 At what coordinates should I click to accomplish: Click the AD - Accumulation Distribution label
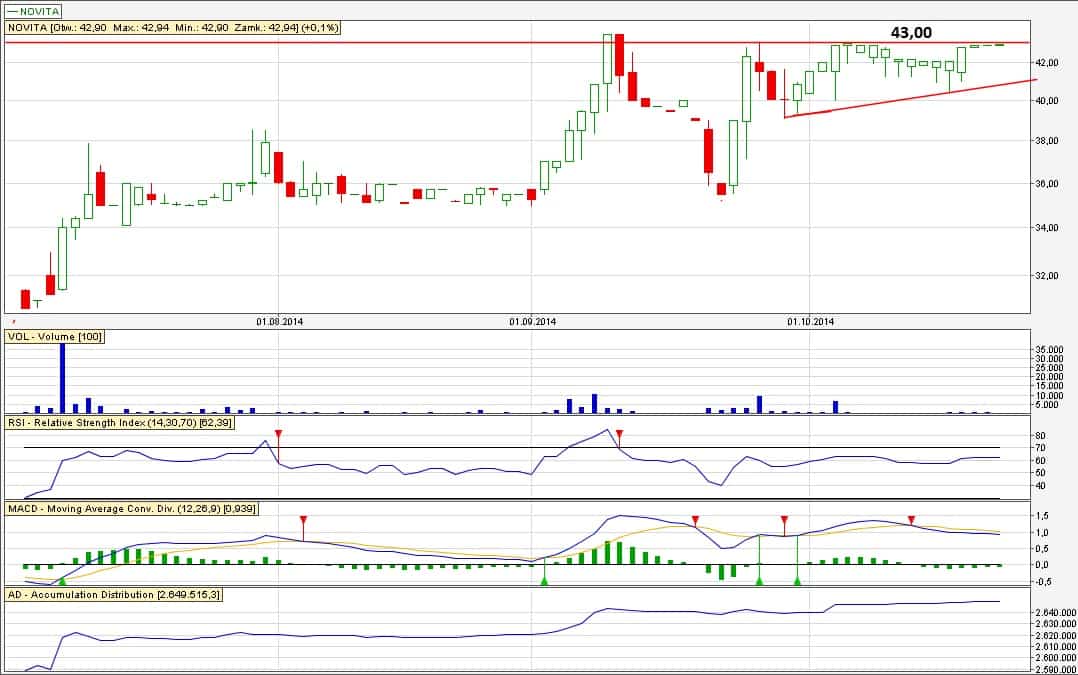coord(114,595)
